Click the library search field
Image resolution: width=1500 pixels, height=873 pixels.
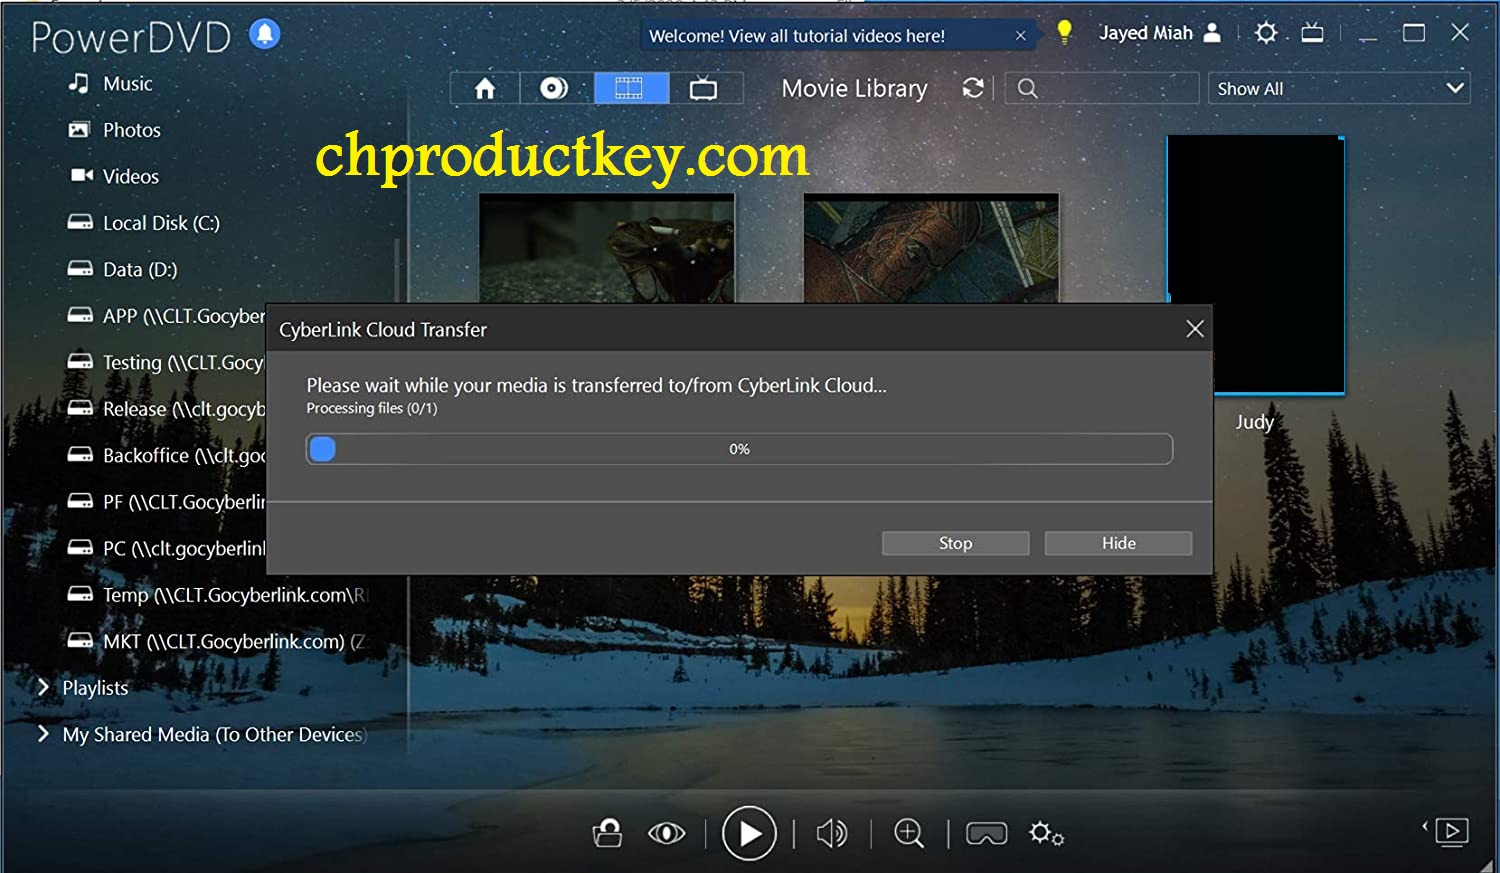(1101, 88)
